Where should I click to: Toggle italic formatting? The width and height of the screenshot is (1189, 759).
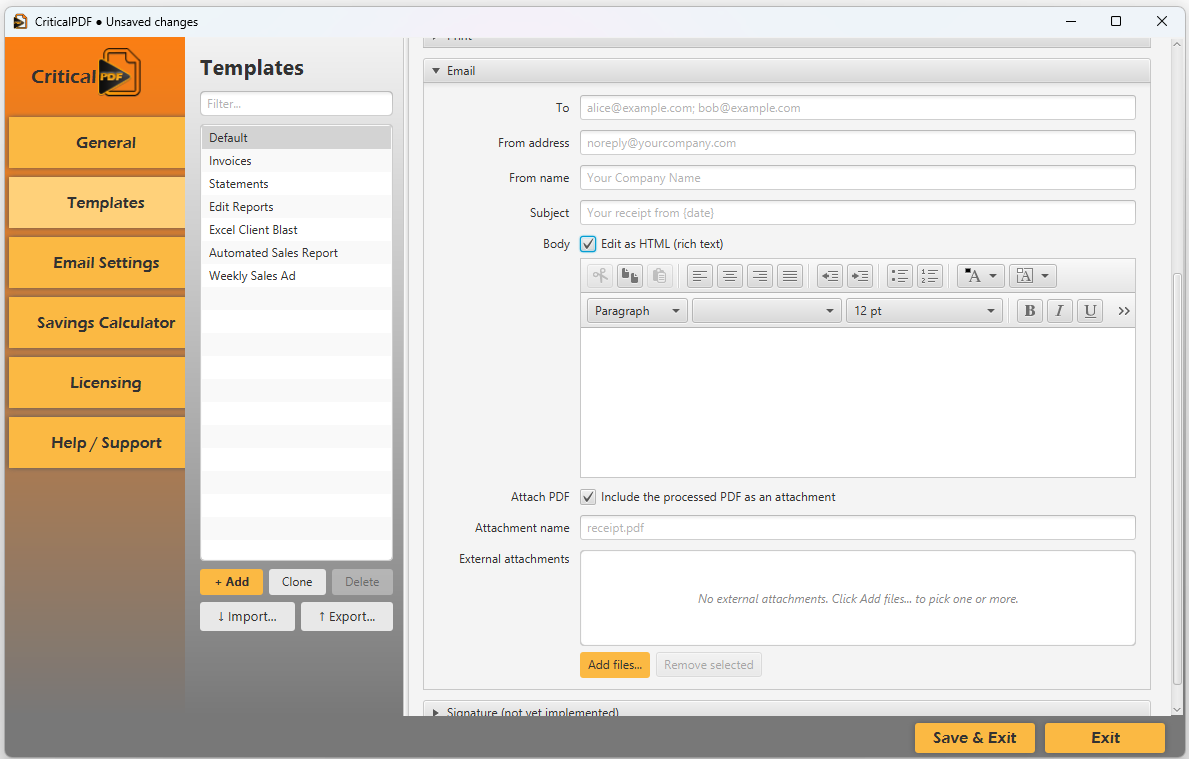coord(1059,311)
